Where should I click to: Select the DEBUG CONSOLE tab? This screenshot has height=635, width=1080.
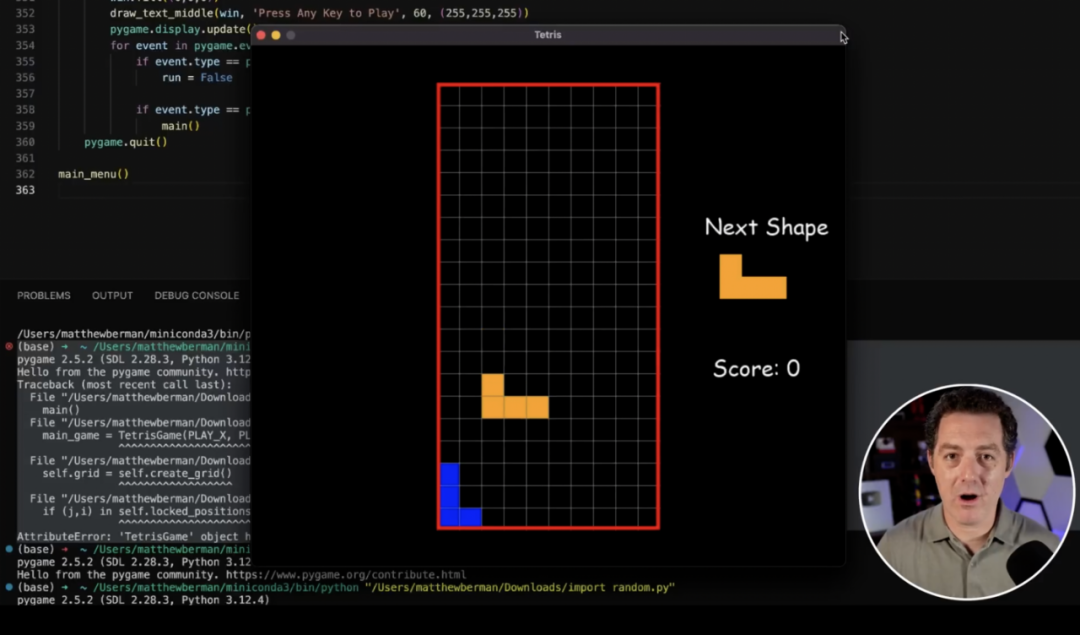(196, 296)
